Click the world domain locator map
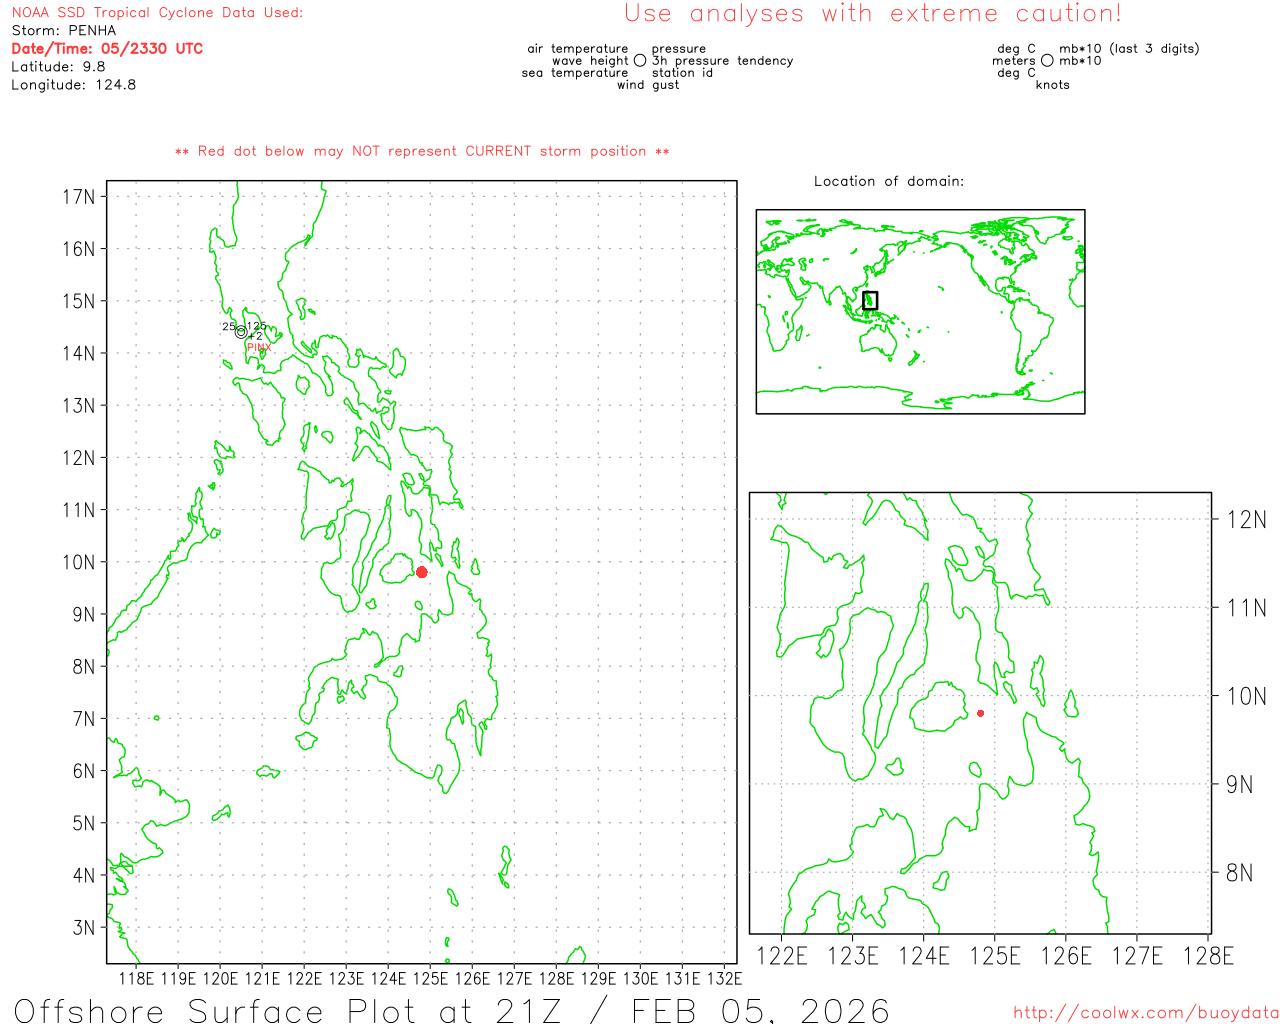Screen dimensions: 1280x1024 pyautogui.click(x=920, y=311)
